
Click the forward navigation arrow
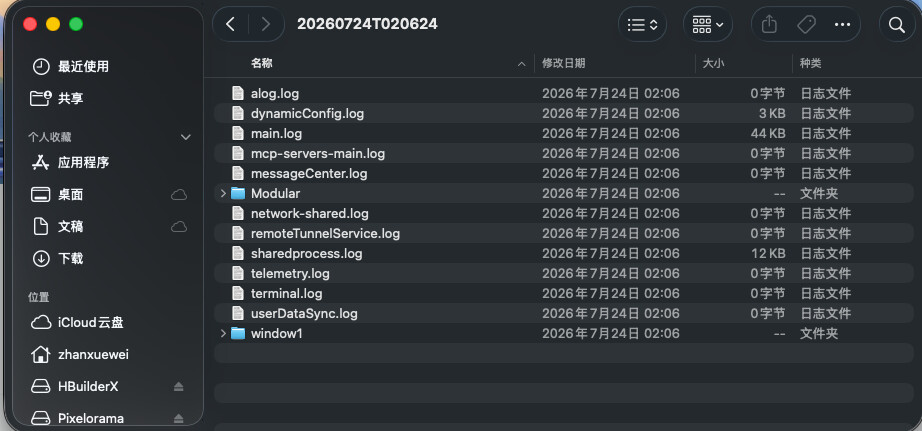point(266,24)
